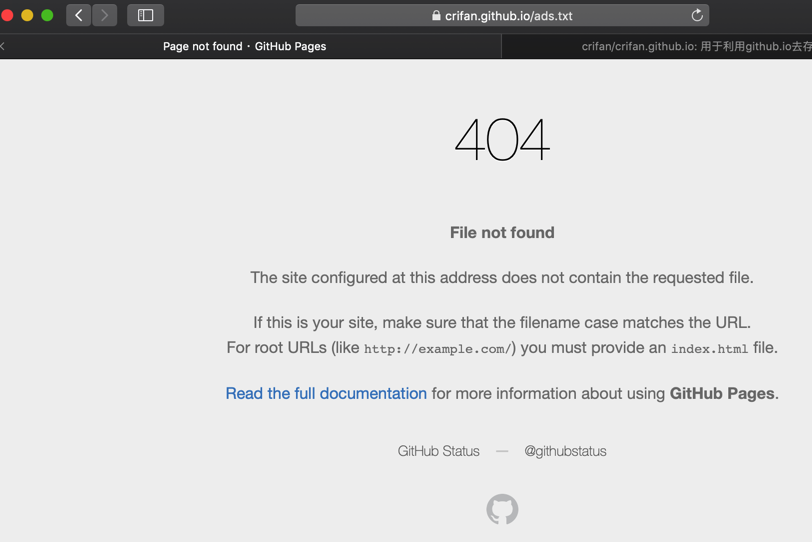Switch to the crifan/crifan.github.io tab

(x=657, y=46)
